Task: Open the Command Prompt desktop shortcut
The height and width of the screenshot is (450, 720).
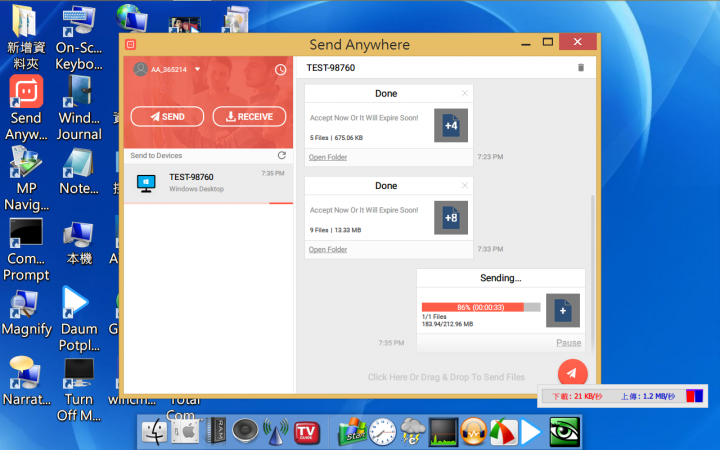Action: pos(26,249)
